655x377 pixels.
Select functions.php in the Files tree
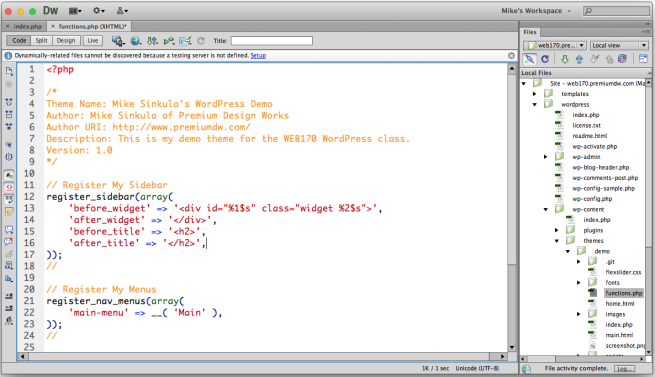point(624,293)
